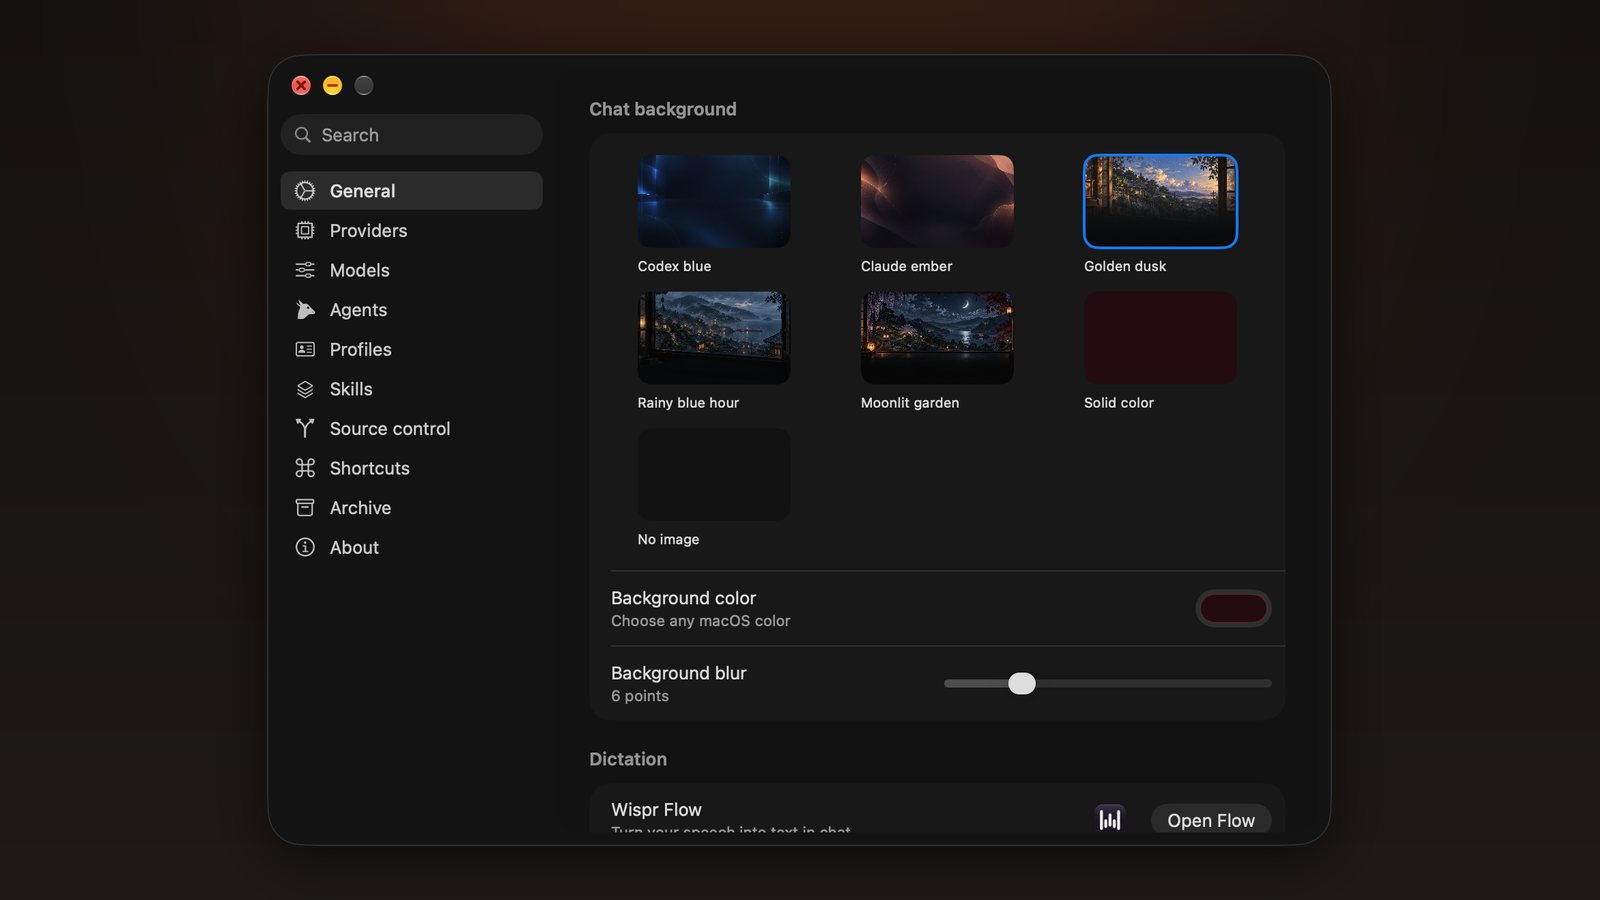Show the About page

(x=412, y=547)
